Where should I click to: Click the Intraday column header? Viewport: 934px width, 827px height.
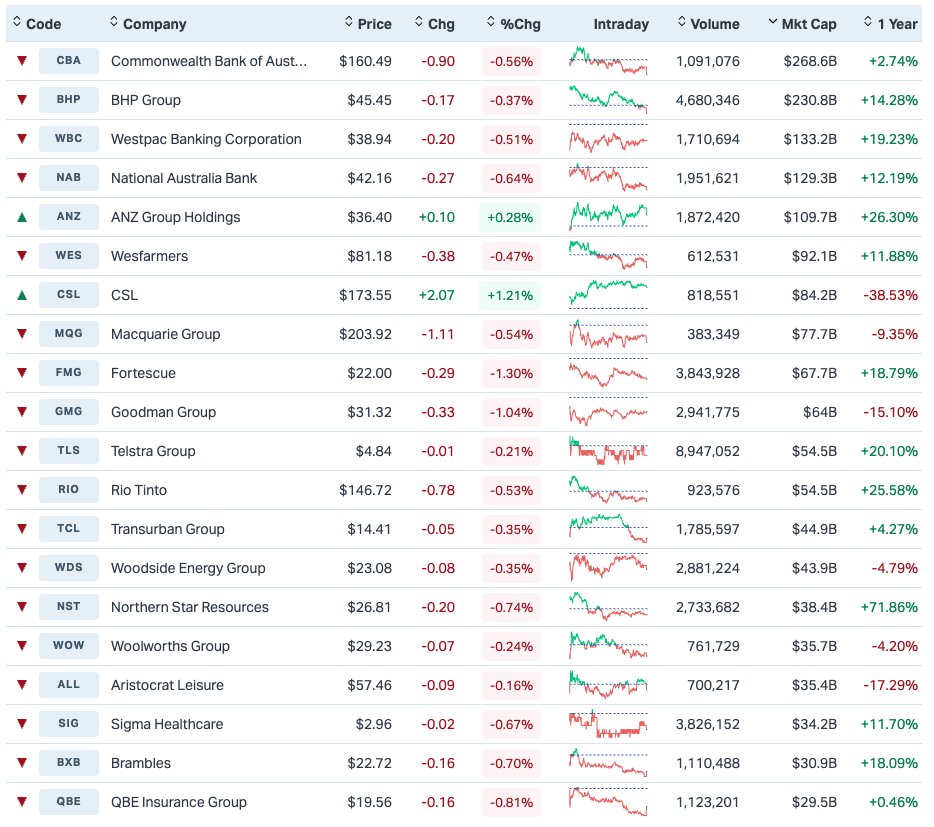click(621, 24)
